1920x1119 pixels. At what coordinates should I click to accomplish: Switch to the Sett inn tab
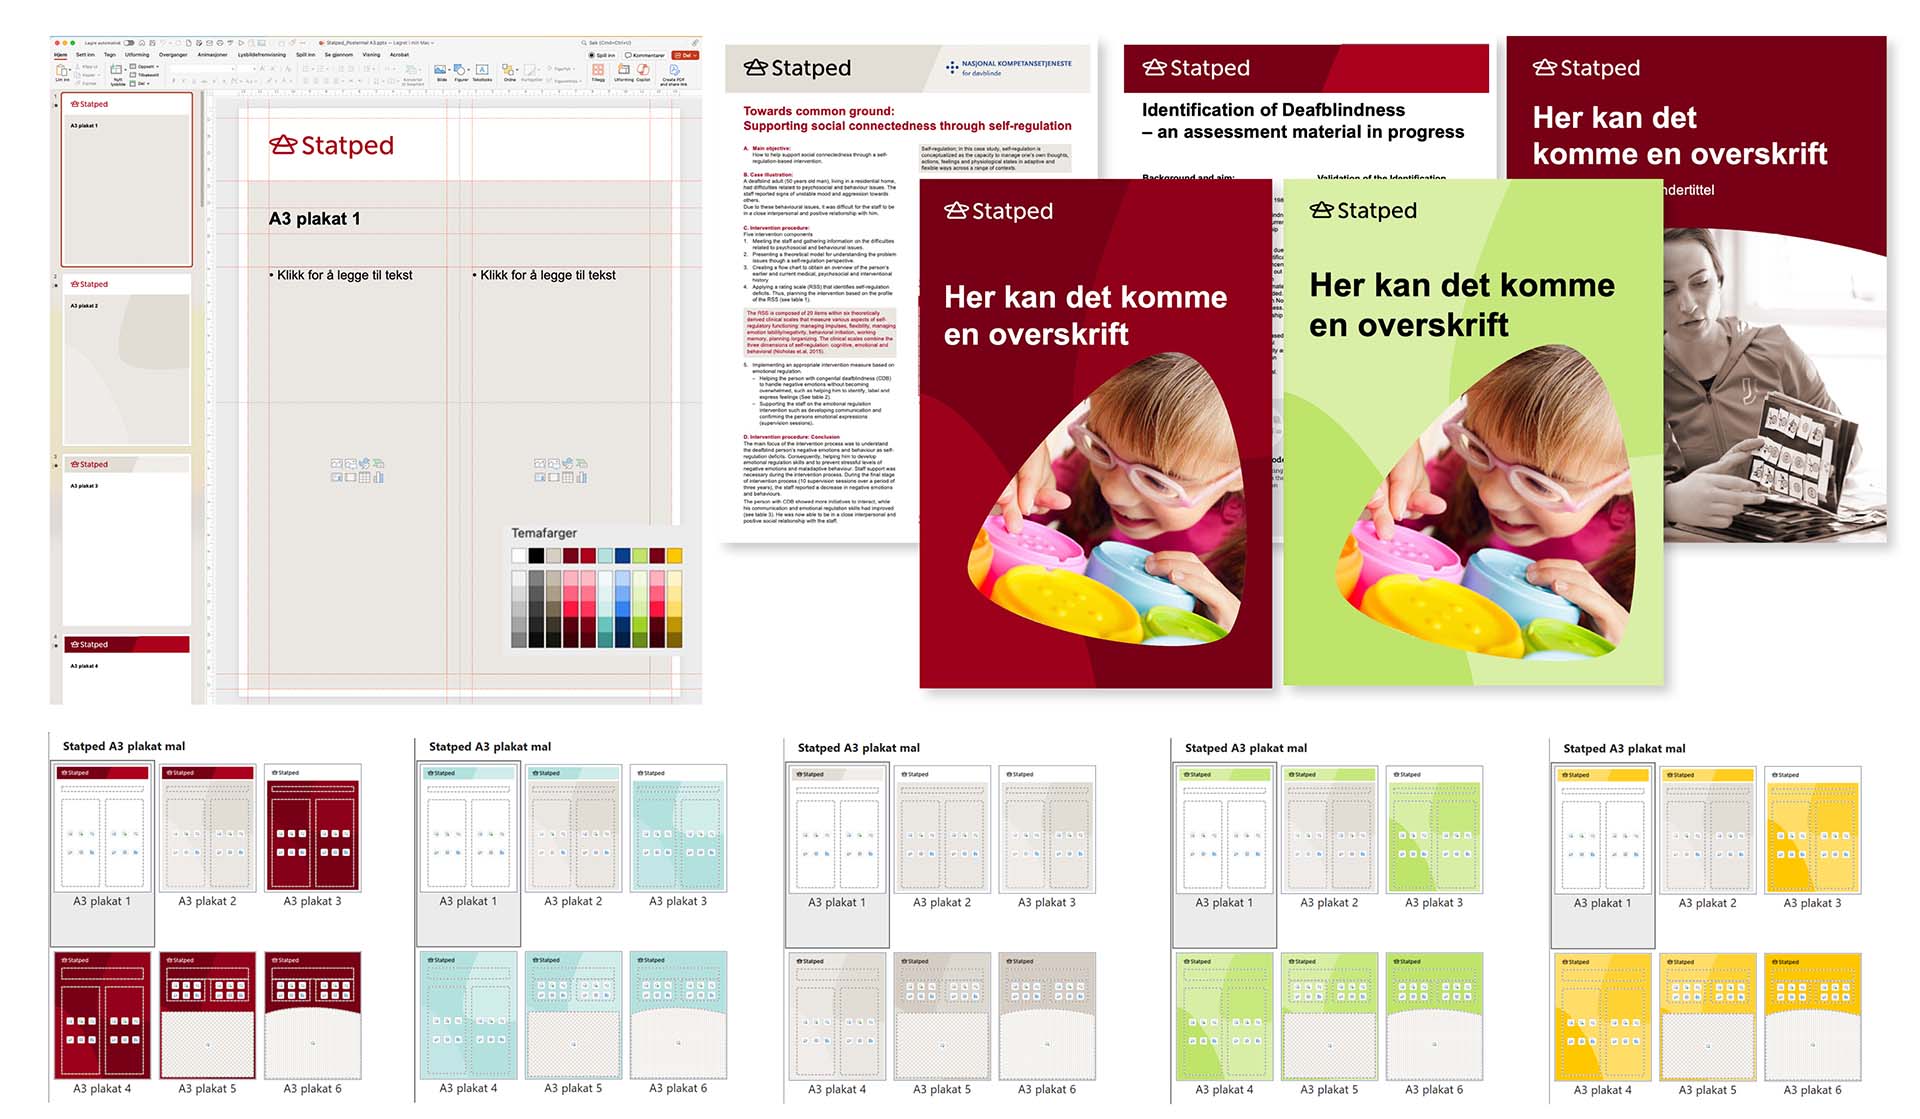pos(85,55)
